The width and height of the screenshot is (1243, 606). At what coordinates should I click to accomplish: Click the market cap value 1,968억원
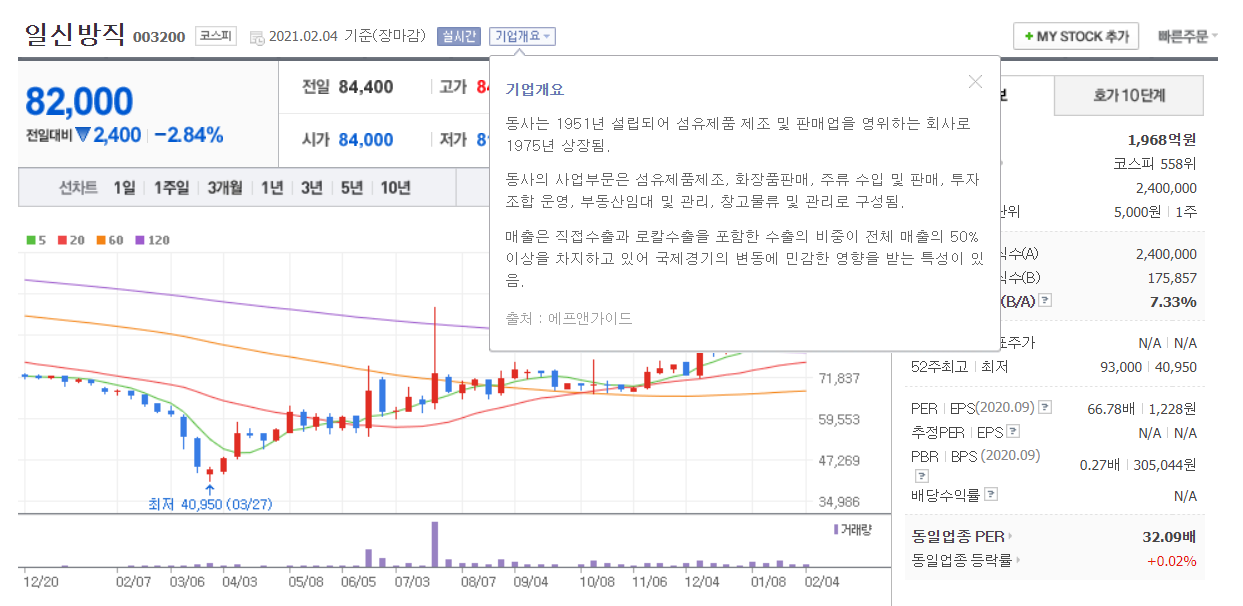pyautogui.click(x=1161, y=139)
